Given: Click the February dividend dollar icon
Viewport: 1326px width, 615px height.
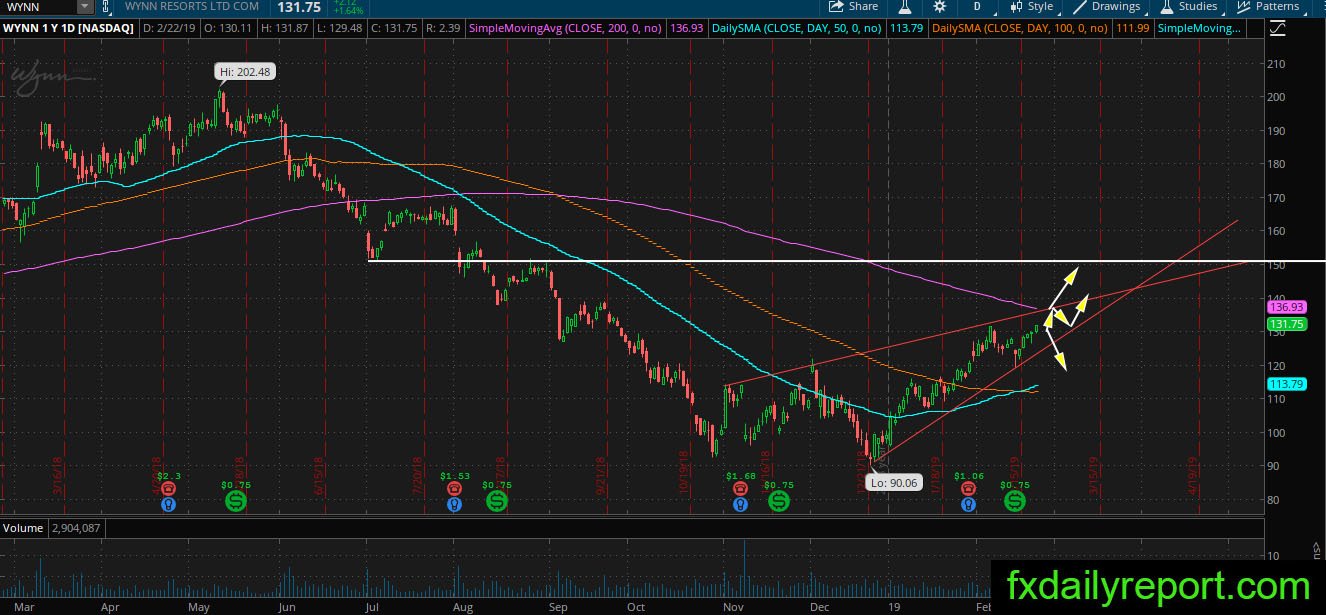Looking at the screenshot, I should click(1015, 501).
